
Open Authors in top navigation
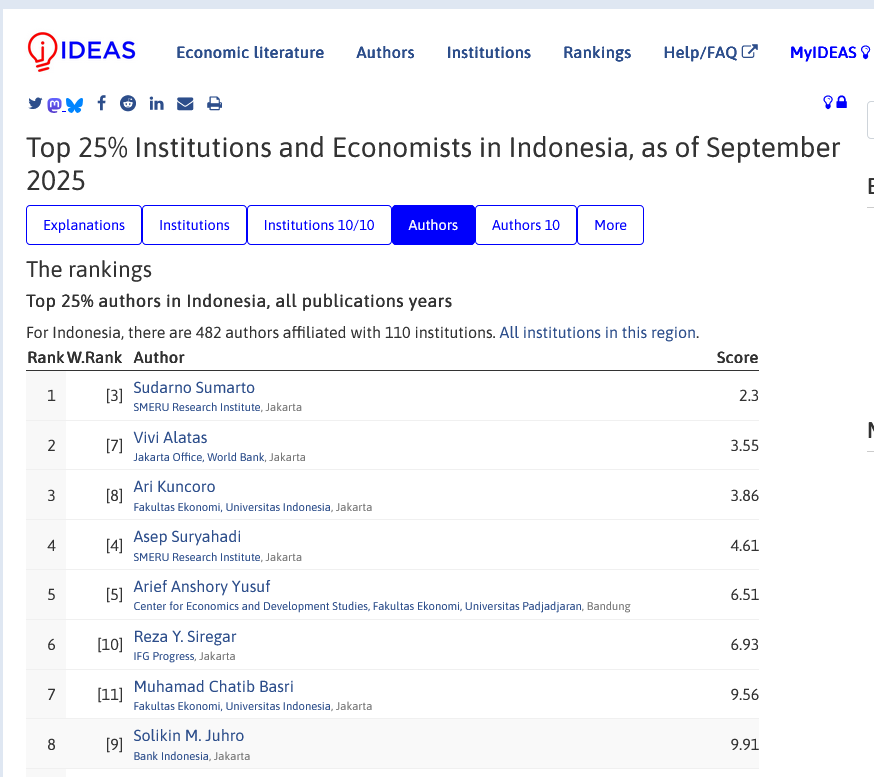coord(385,52)
